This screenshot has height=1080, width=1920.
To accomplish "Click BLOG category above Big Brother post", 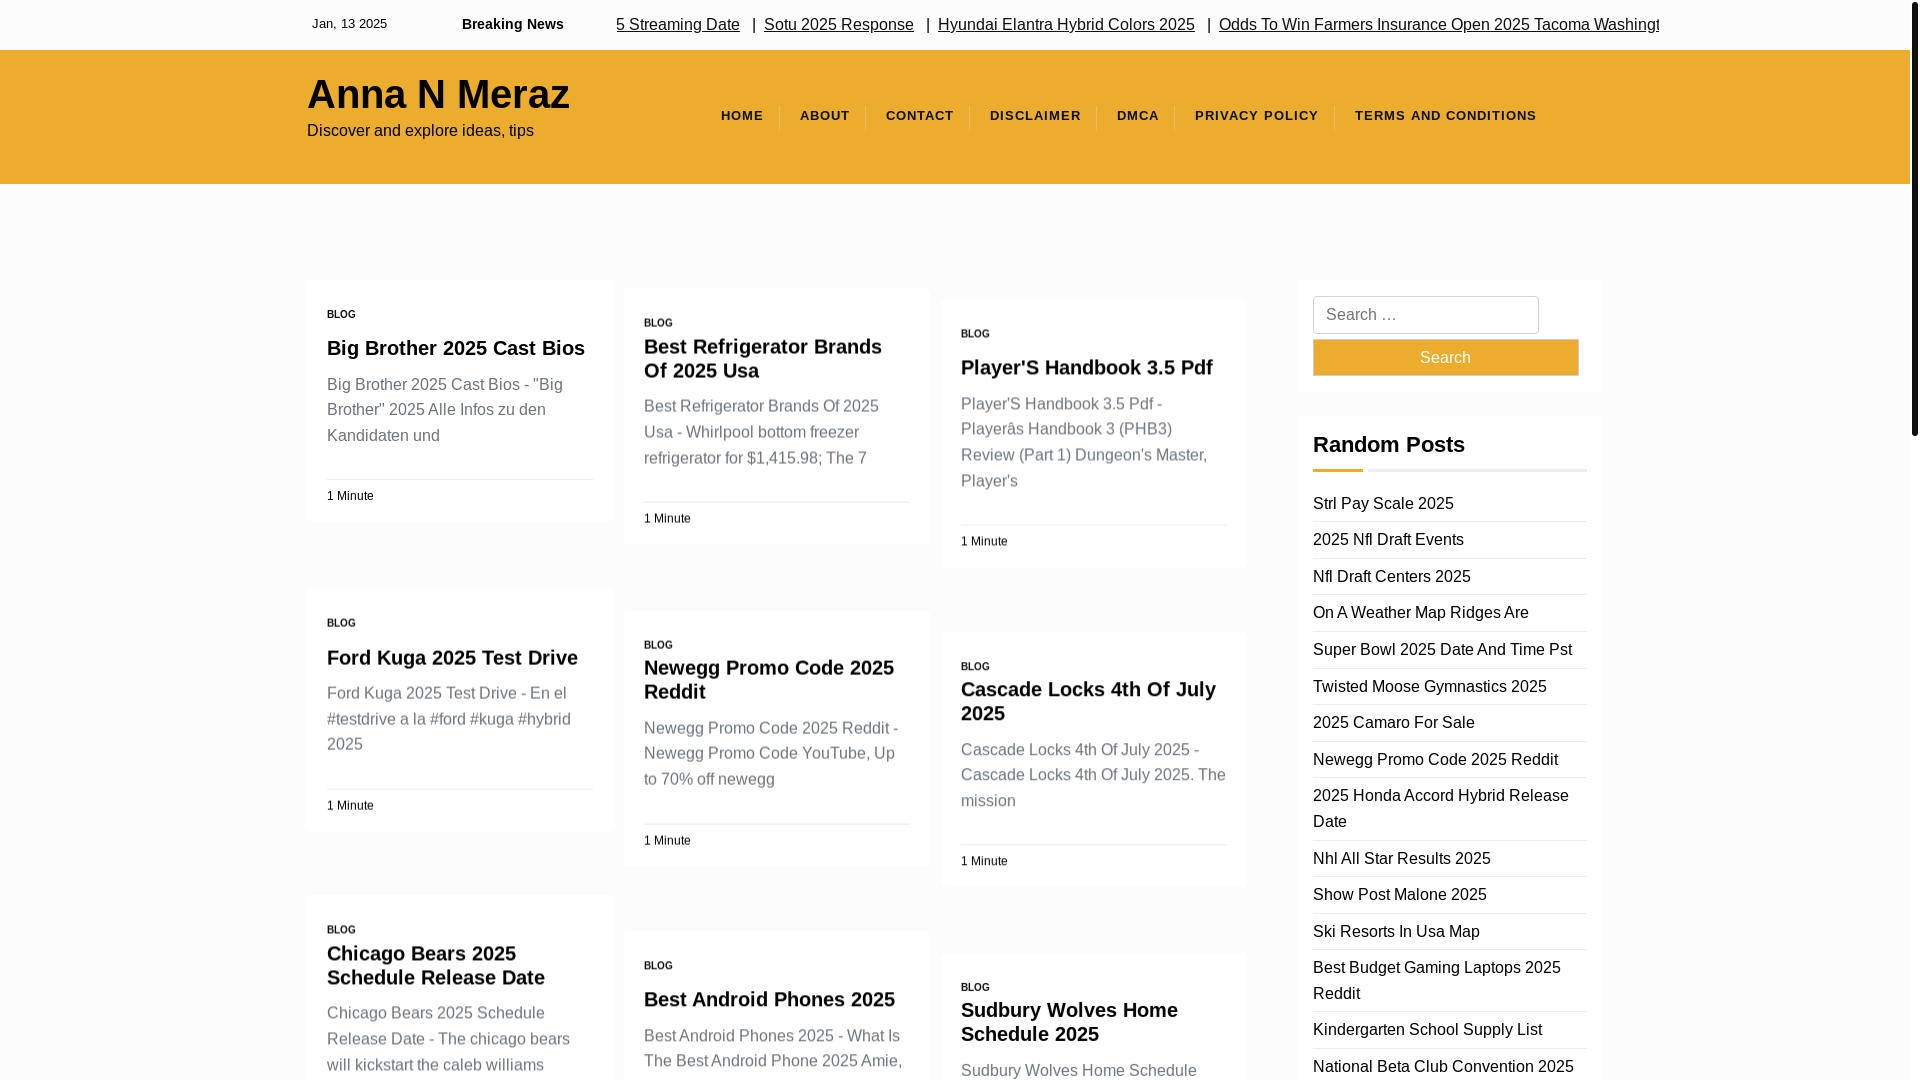I will point(341,314).
